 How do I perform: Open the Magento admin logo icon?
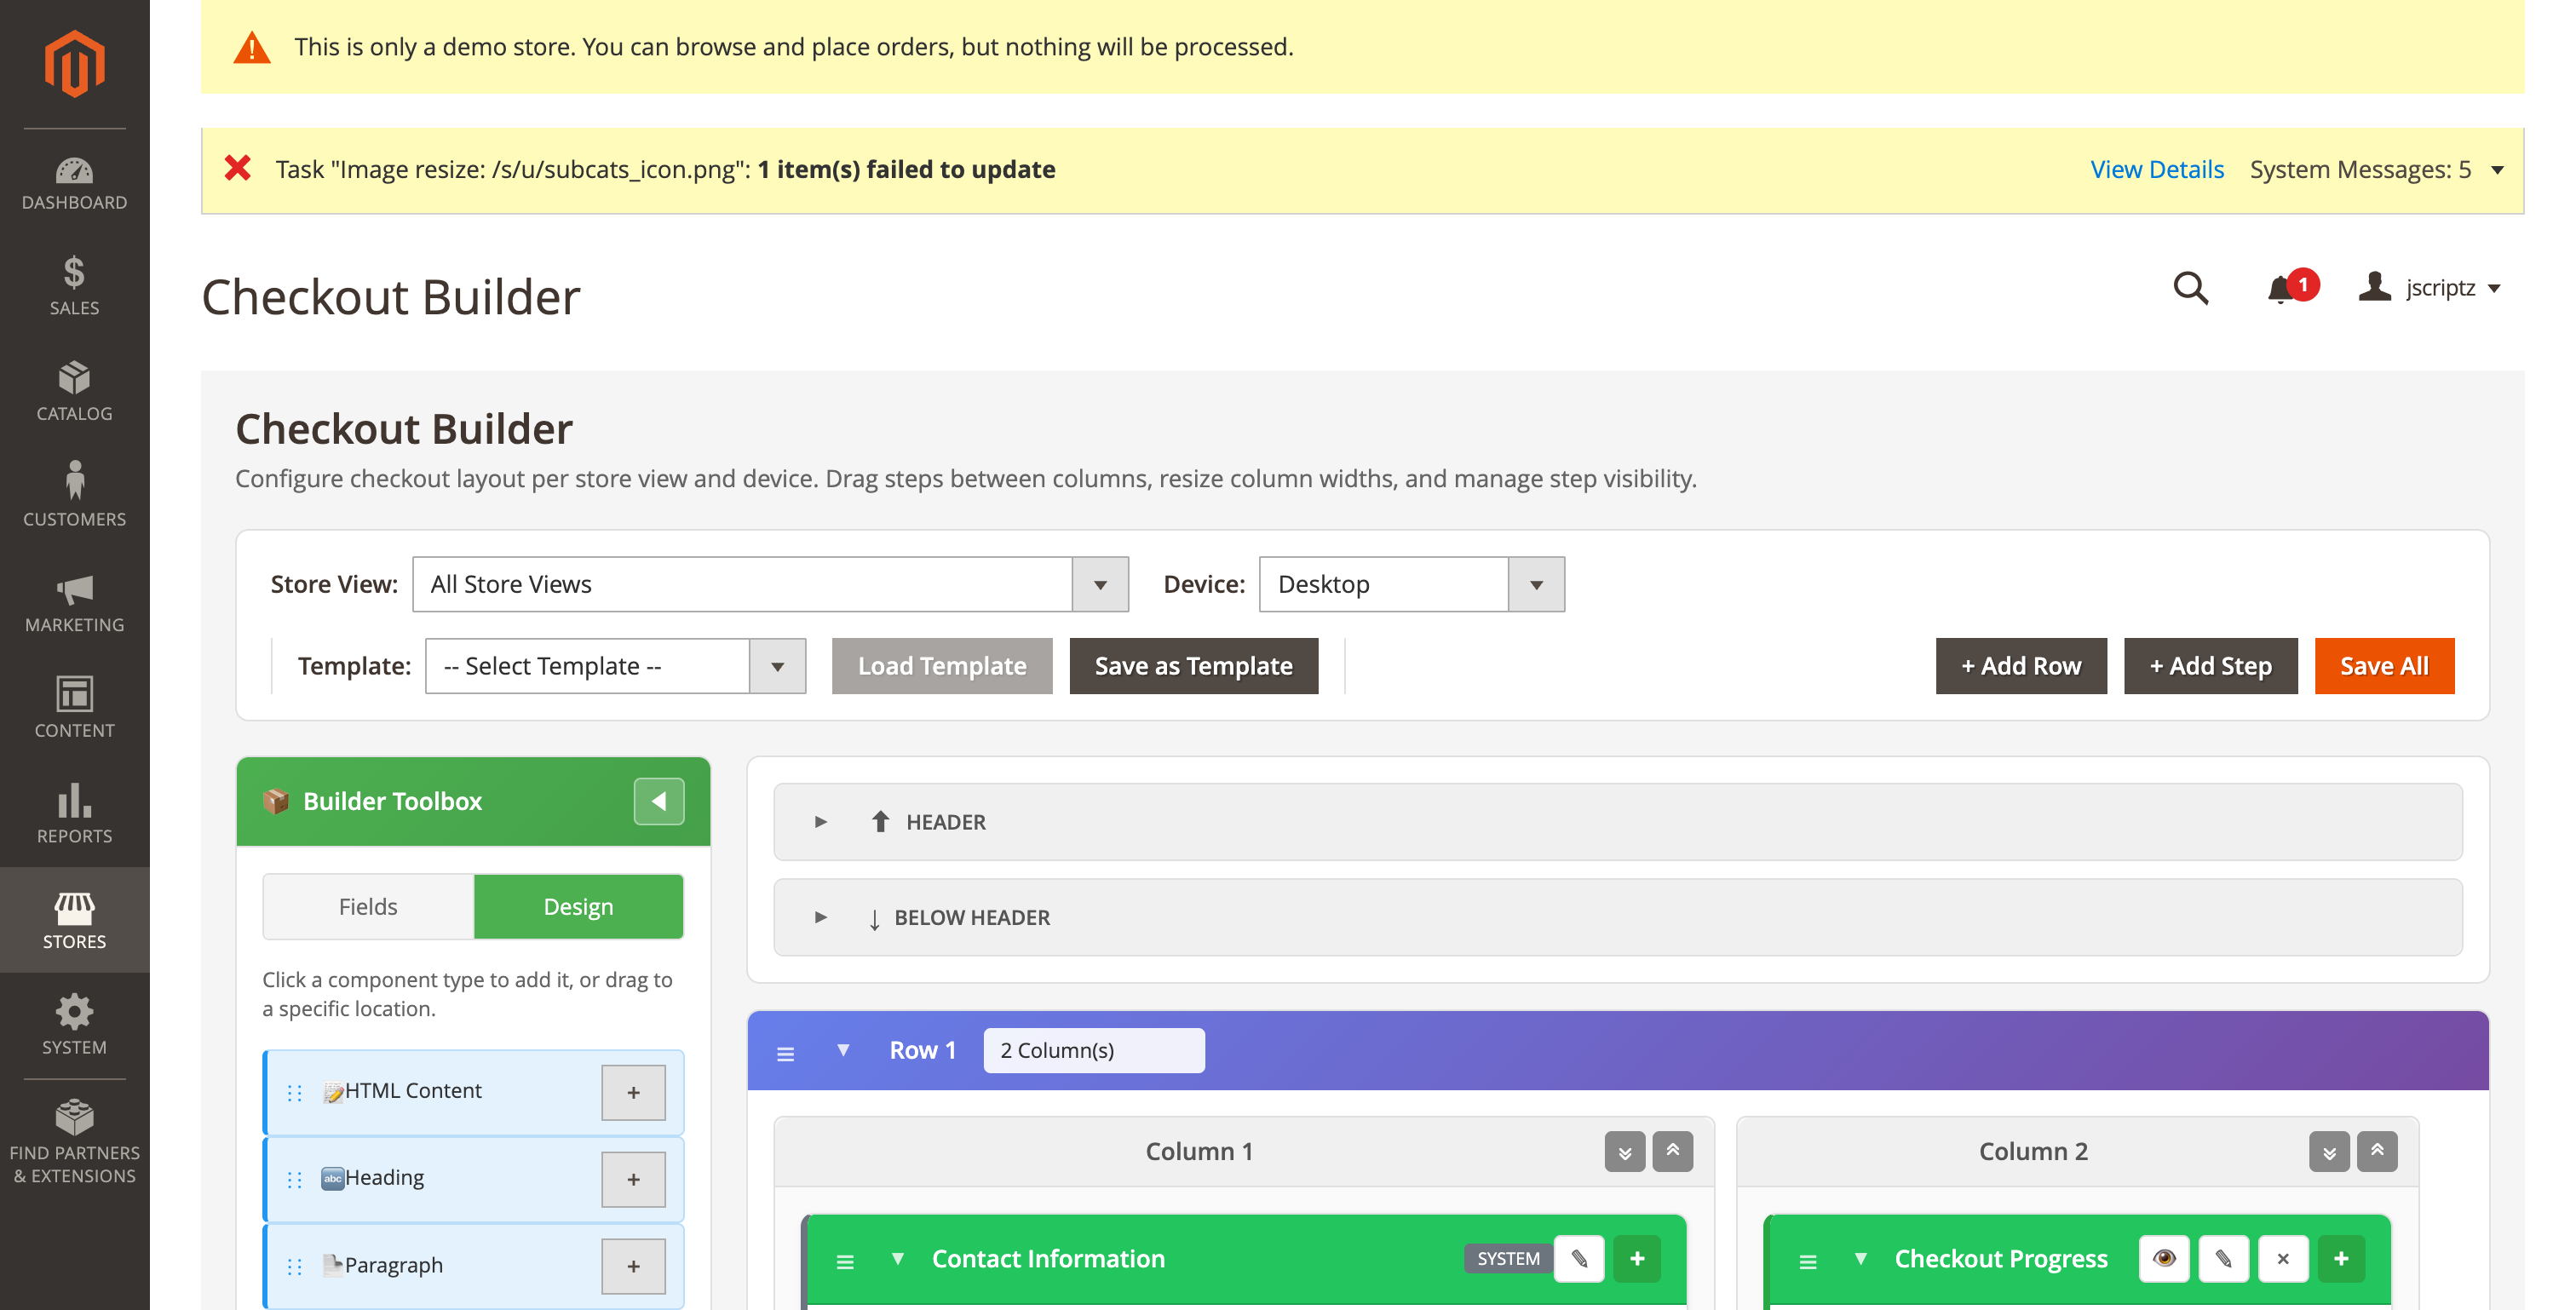coord(74,62)
